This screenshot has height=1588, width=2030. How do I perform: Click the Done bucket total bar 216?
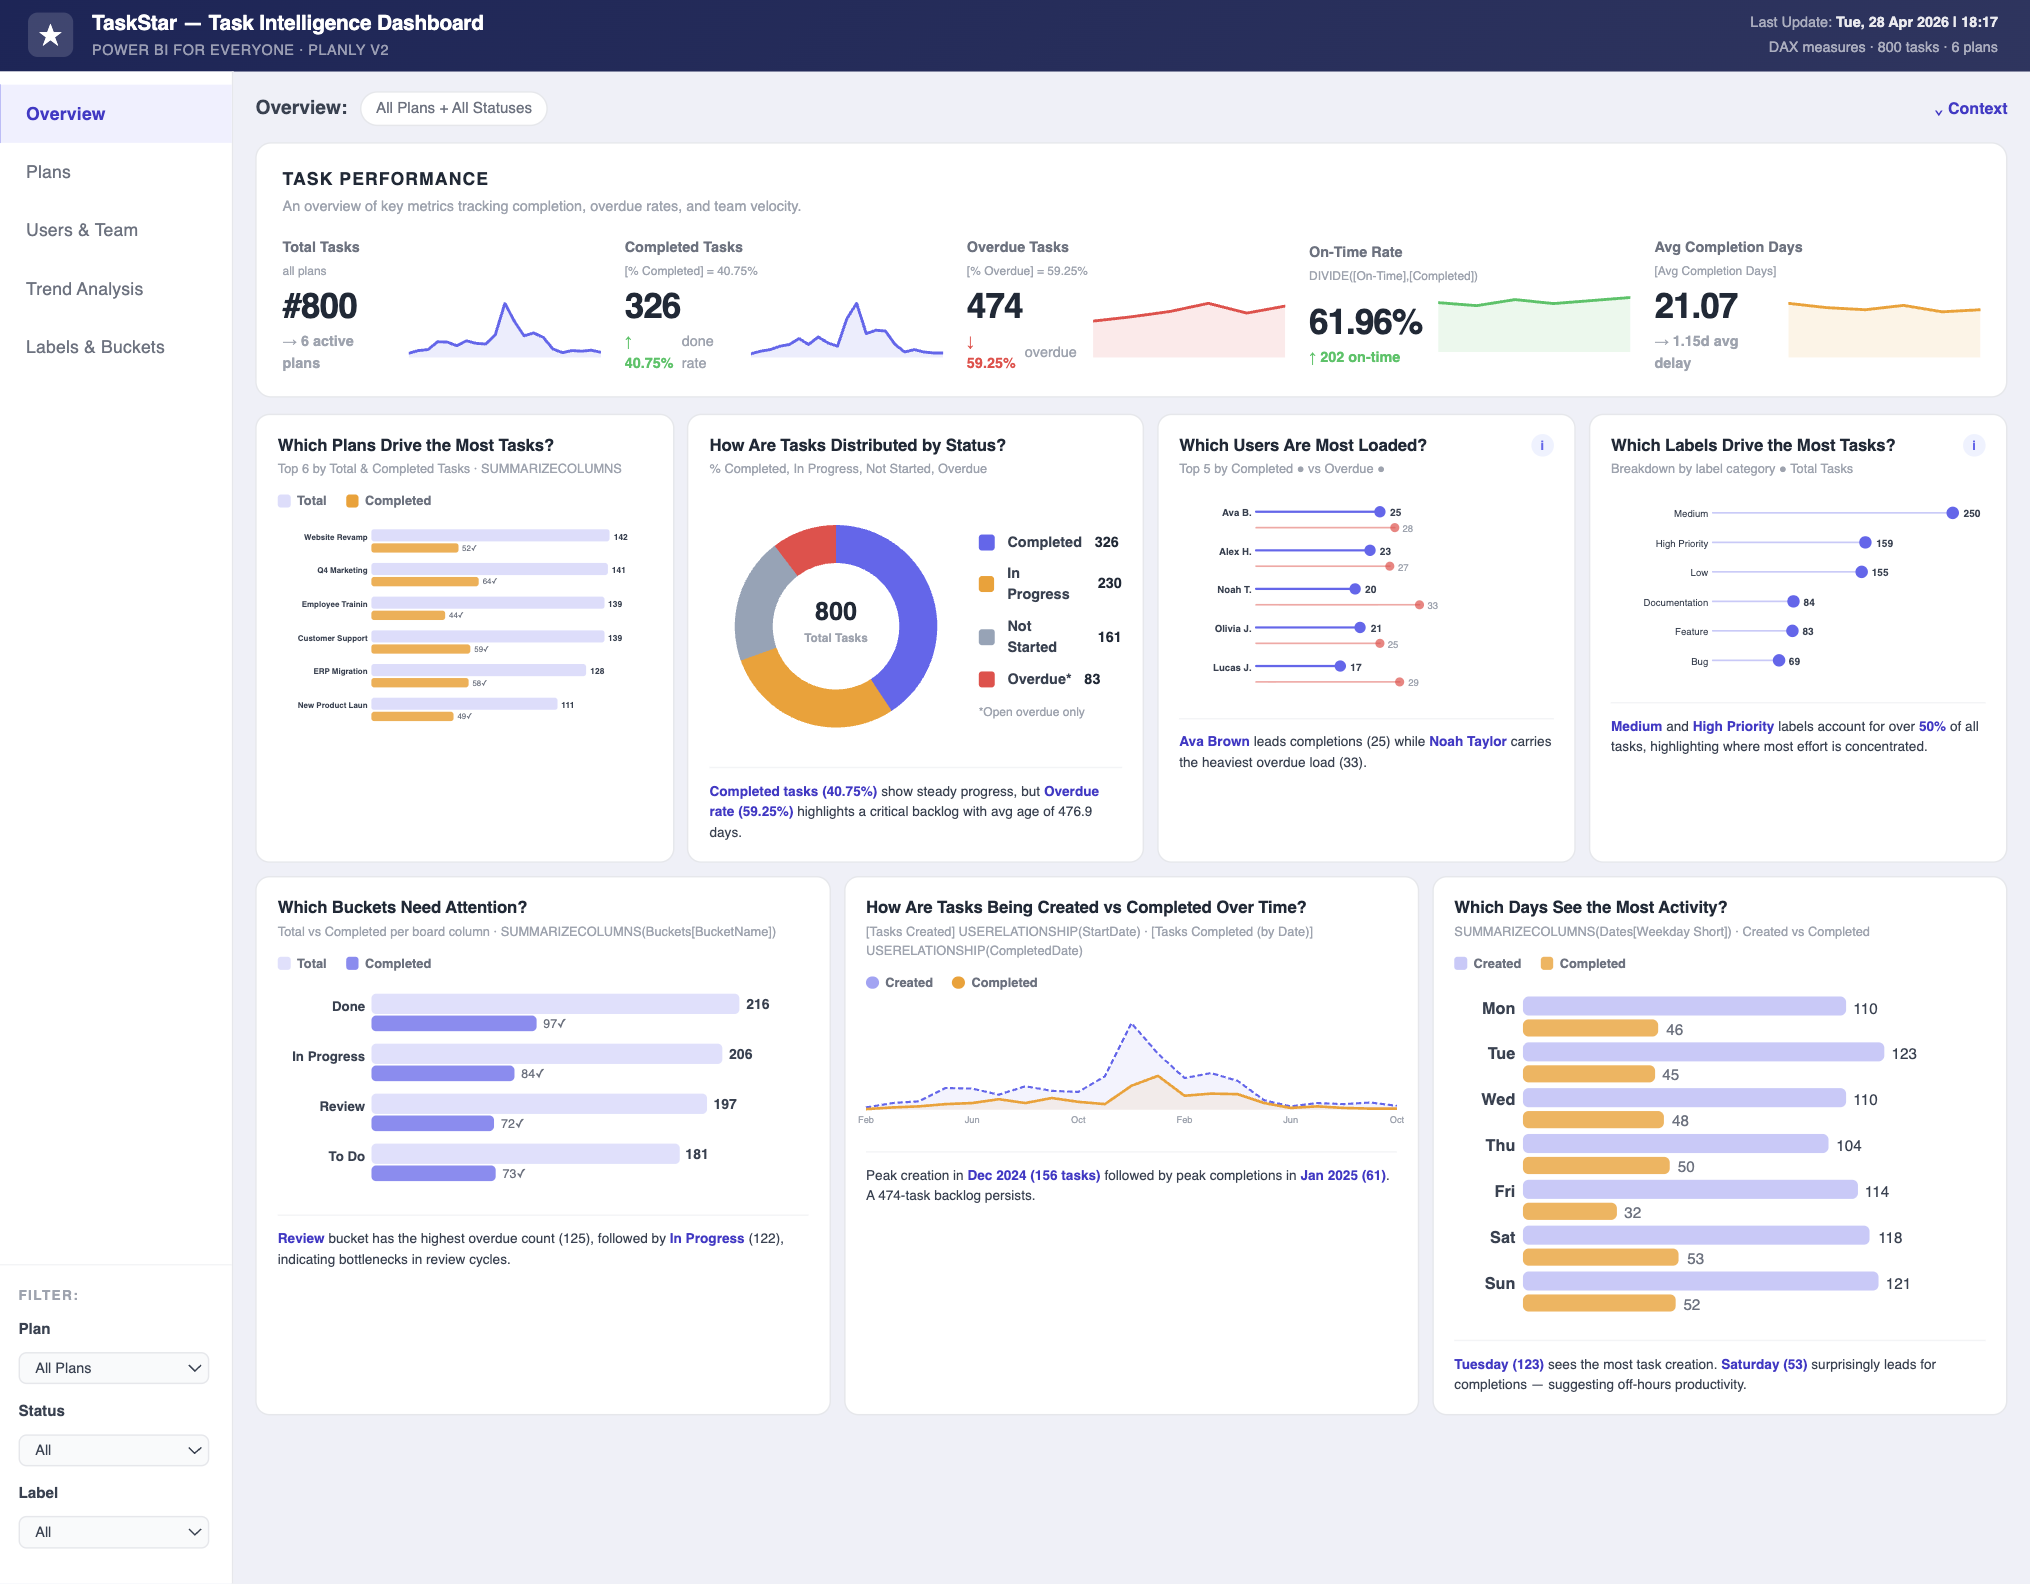[555, 1004]
